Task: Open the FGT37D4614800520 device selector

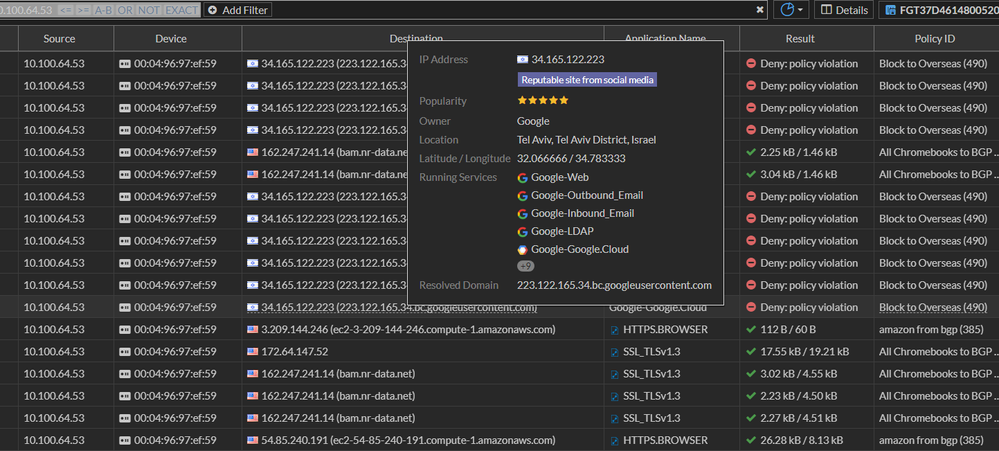Action: point(939,10)
